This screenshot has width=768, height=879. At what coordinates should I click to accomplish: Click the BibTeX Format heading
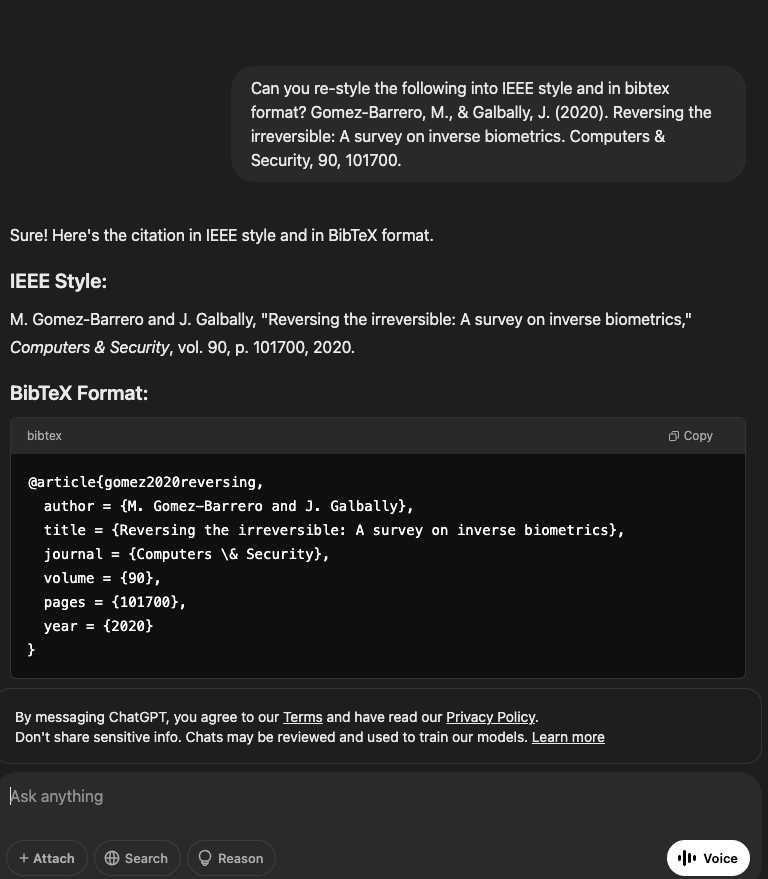[79, 393]
